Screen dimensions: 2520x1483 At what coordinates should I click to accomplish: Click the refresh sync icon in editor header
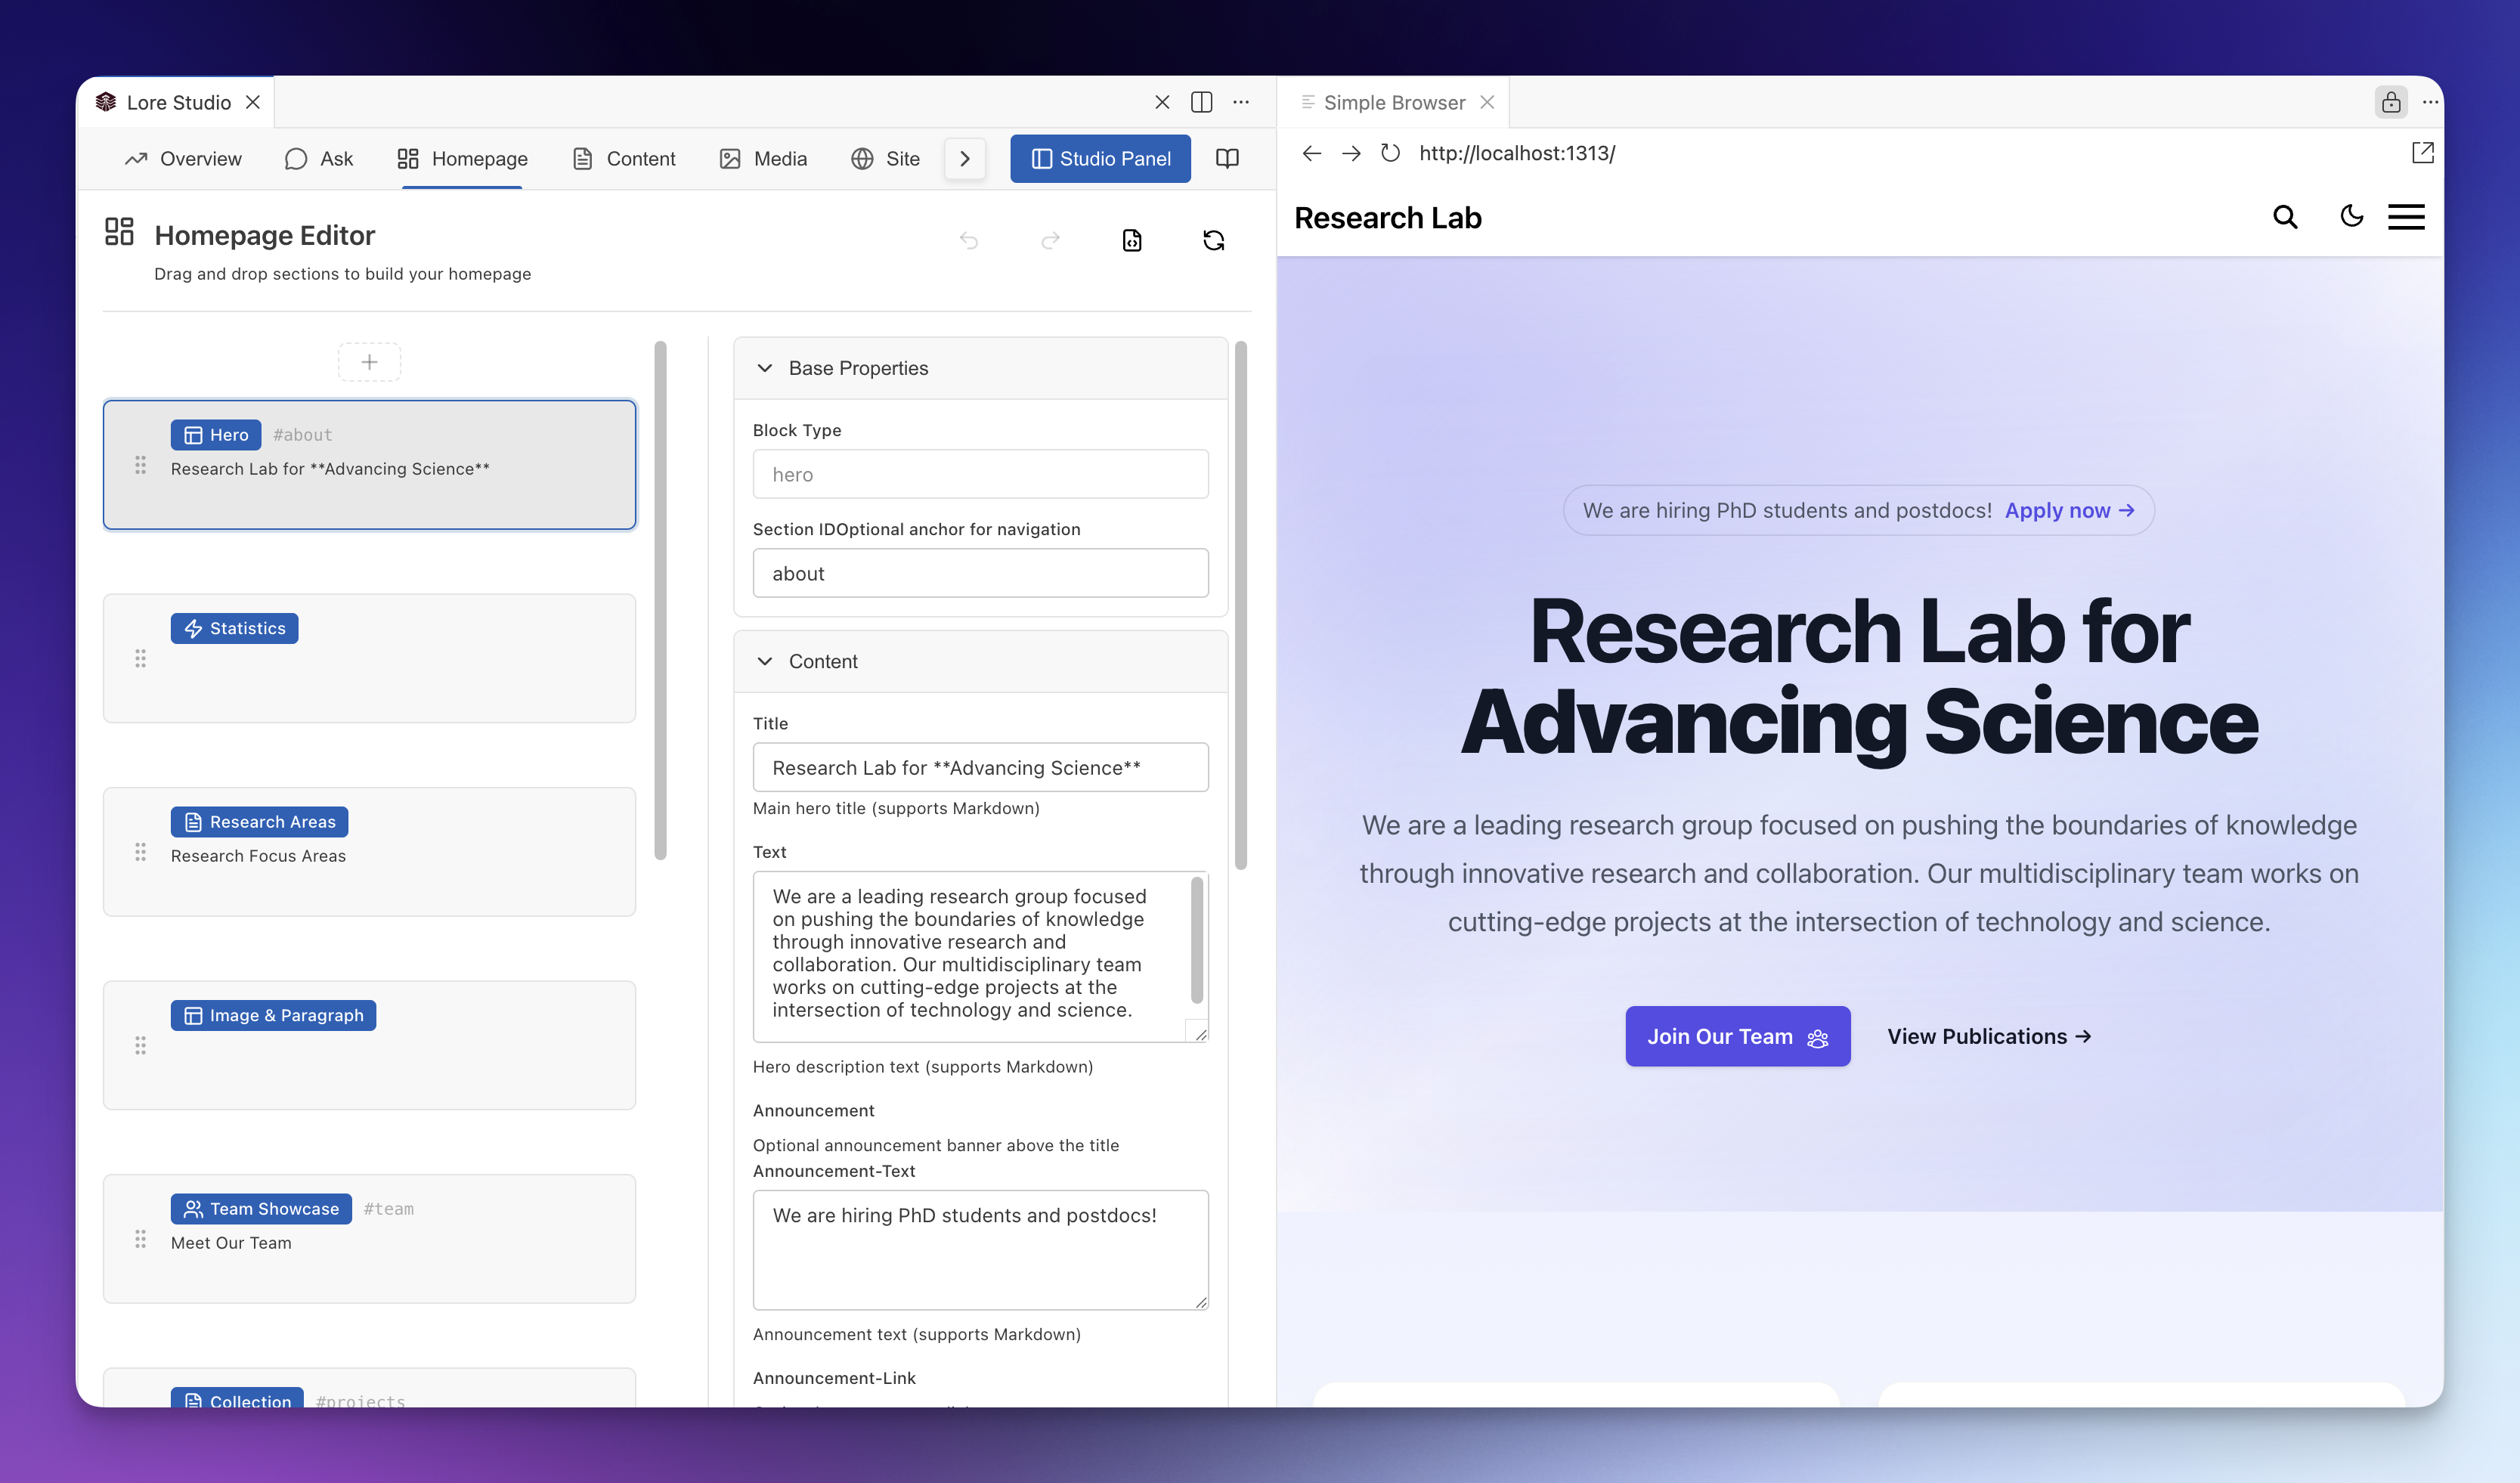1213,240
